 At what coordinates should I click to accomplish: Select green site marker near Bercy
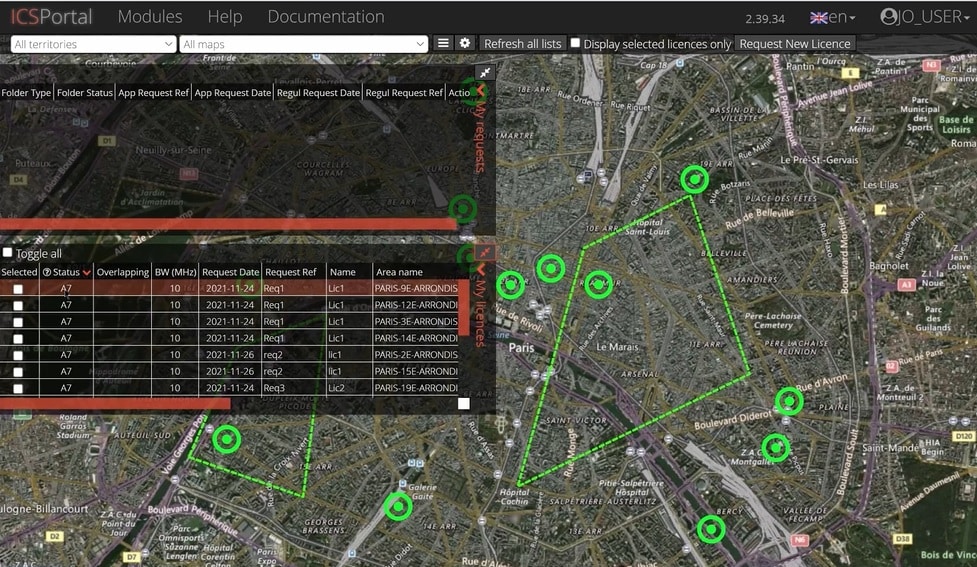[711, 530]
